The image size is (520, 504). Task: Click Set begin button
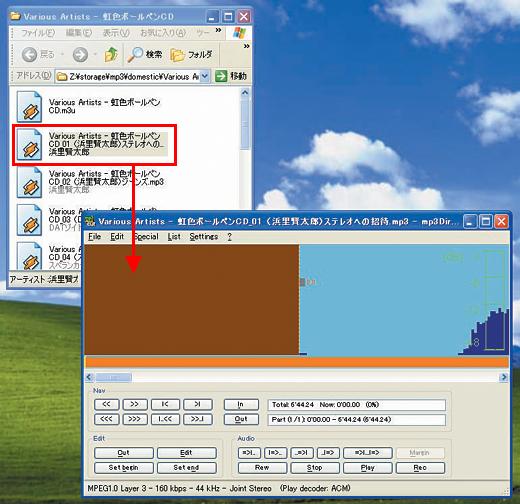click(123, 468)
